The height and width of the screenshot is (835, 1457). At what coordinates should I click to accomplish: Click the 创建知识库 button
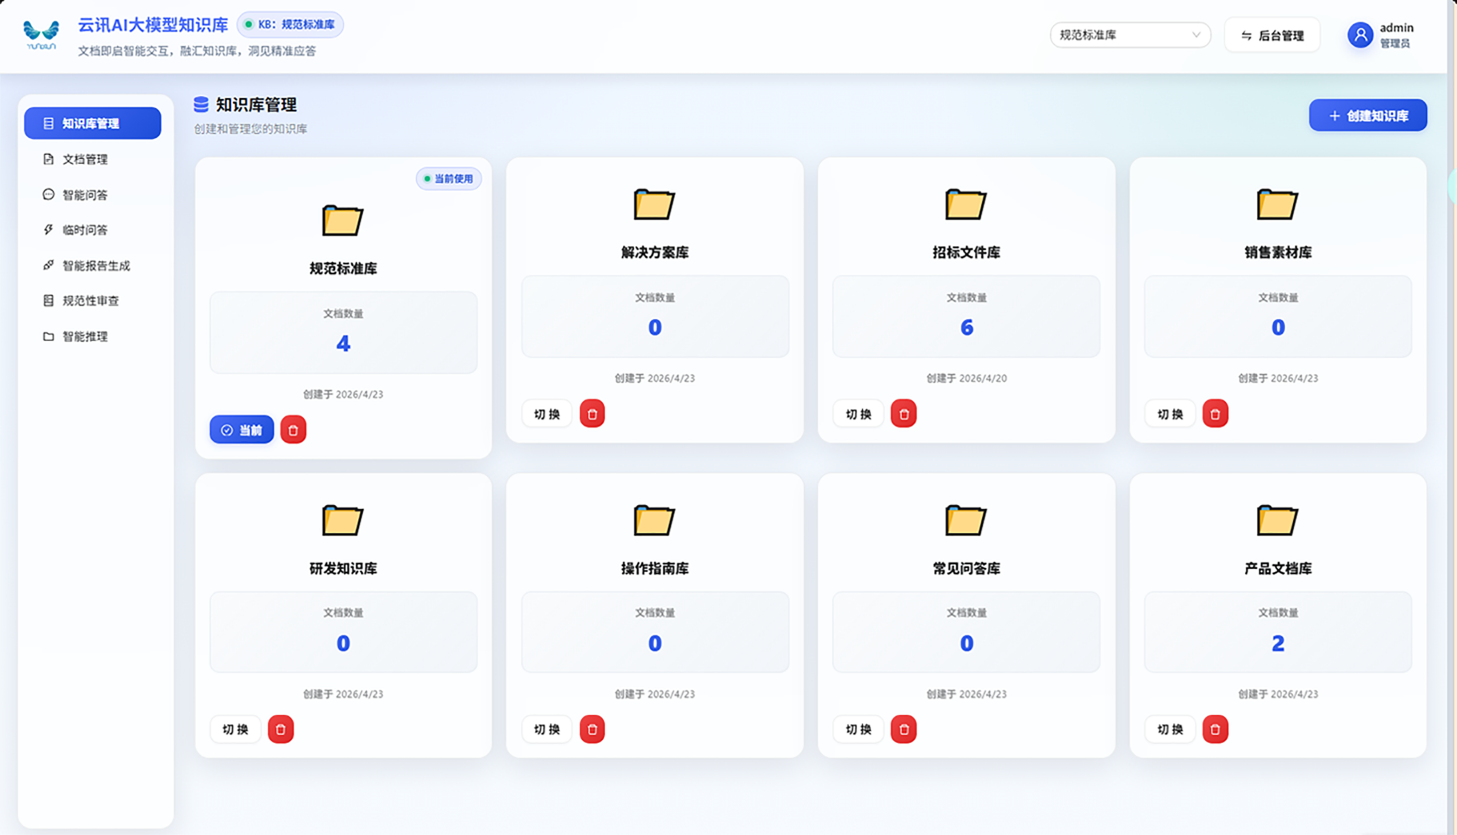[1368, 116]
